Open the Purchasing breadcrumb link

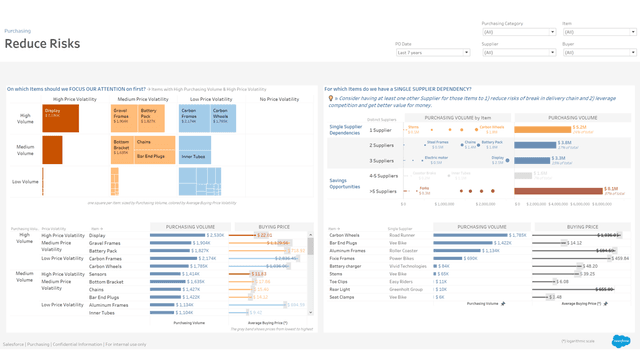click(18, 31)
